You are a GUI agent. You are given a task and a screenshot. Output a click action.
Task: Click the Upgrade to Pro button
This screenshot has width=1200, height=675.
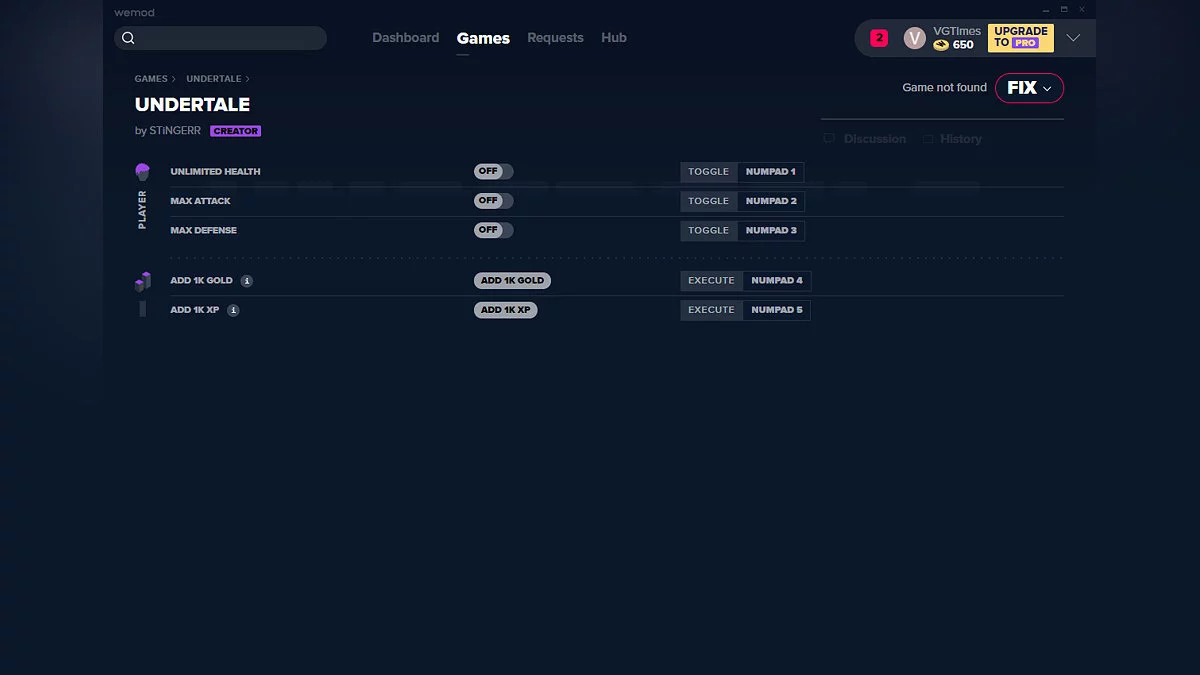[1020, 38]
